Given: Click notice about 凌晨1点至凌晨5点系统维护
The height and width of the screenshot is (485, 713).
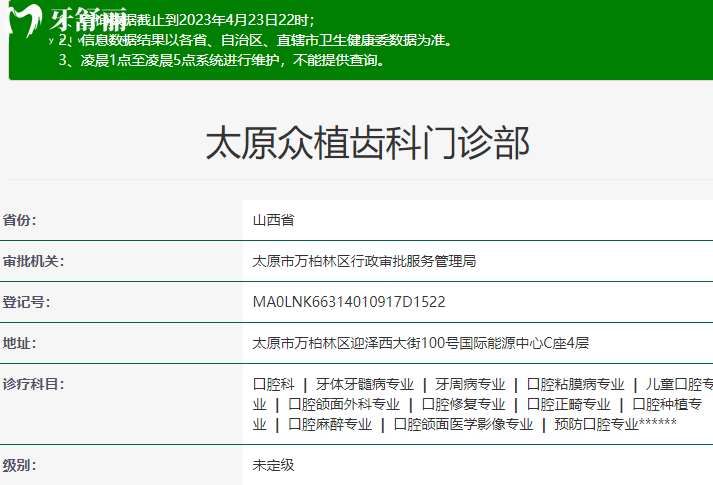Looking at the screenshot, I should (221, 60).
